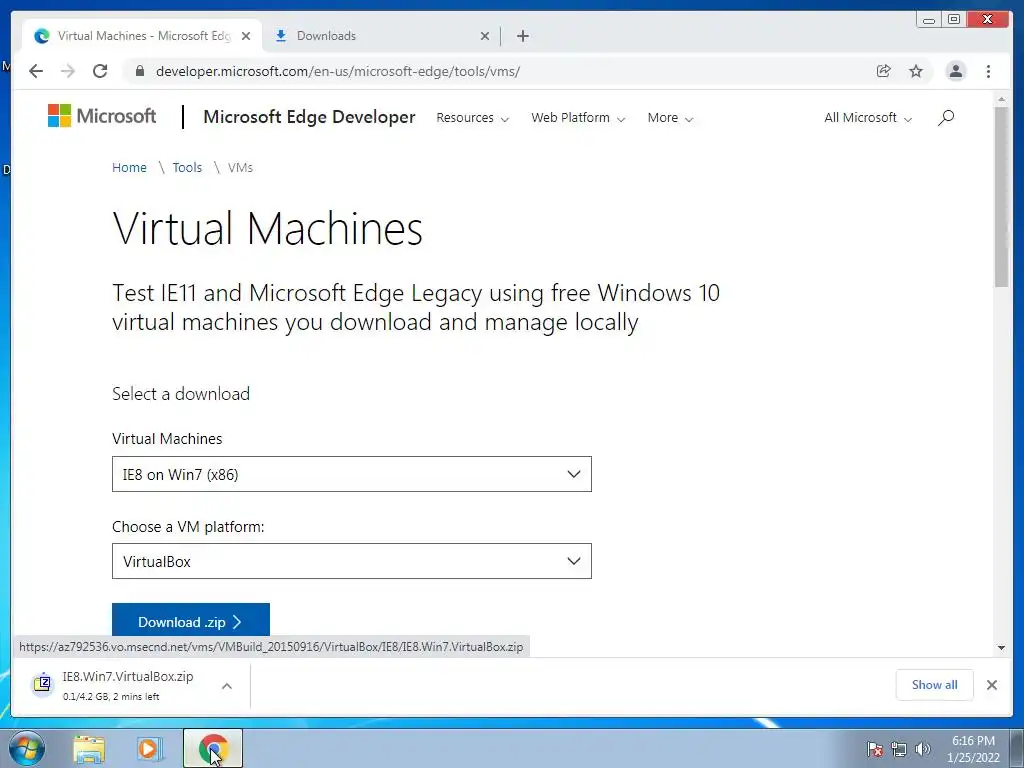Close the downloads shelf

992,685
